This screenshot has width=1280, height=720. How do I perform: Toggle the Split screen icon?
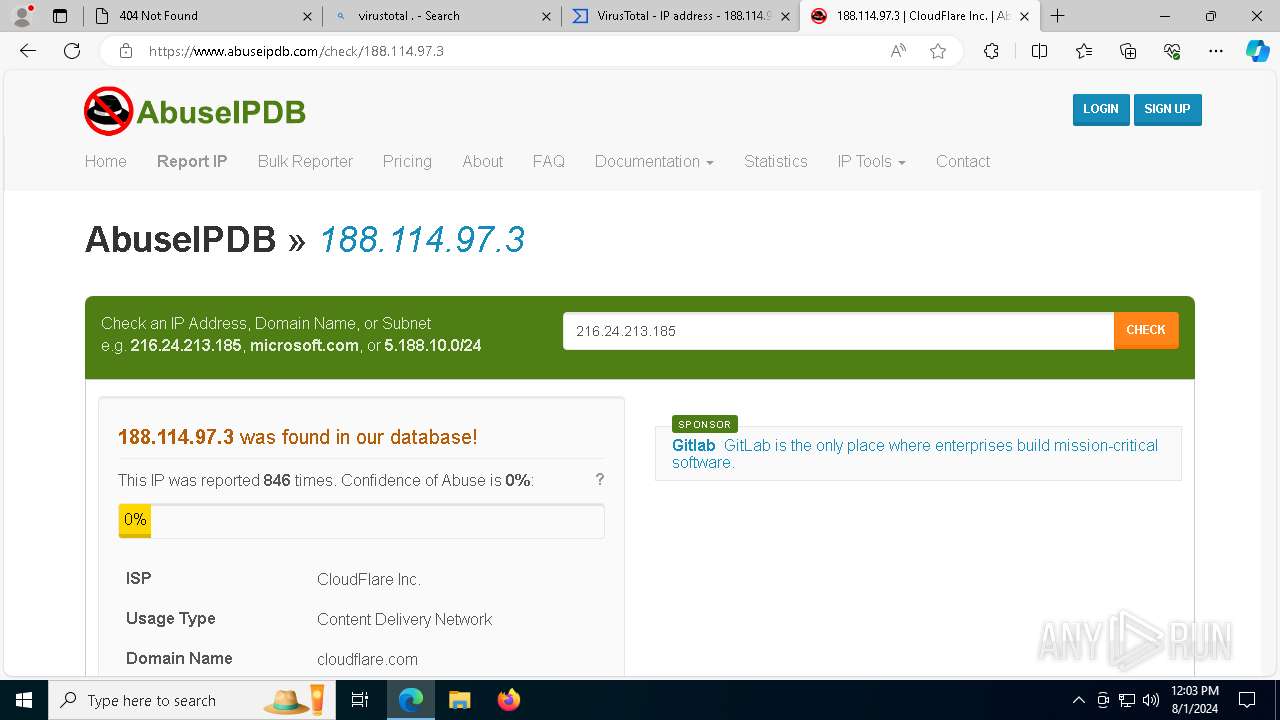(x=1039, y=51)
